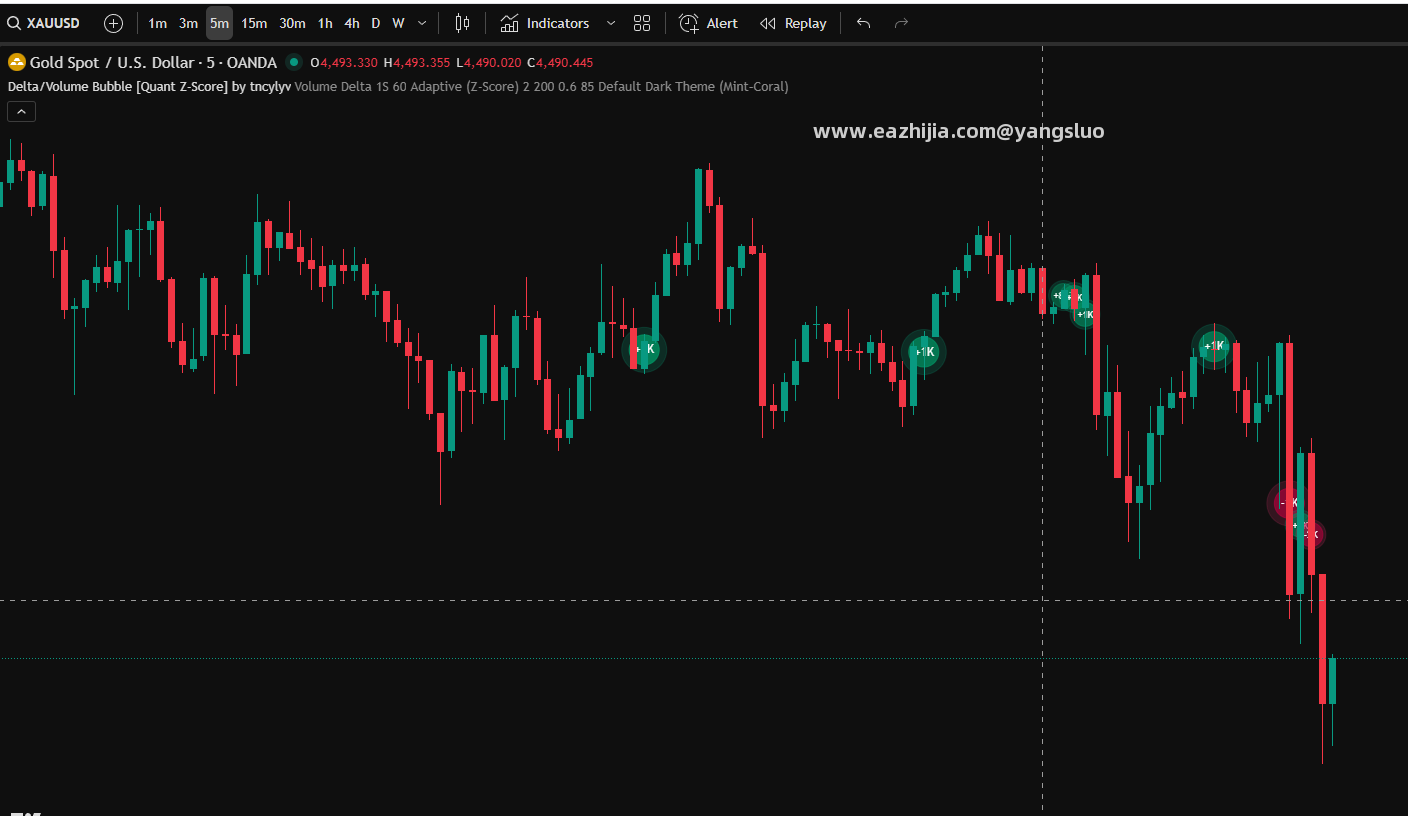Open the candlestick chart type selector
The width and height of the screenshot is (1408, 816).
pyautogui.click(x=462, y=23)
